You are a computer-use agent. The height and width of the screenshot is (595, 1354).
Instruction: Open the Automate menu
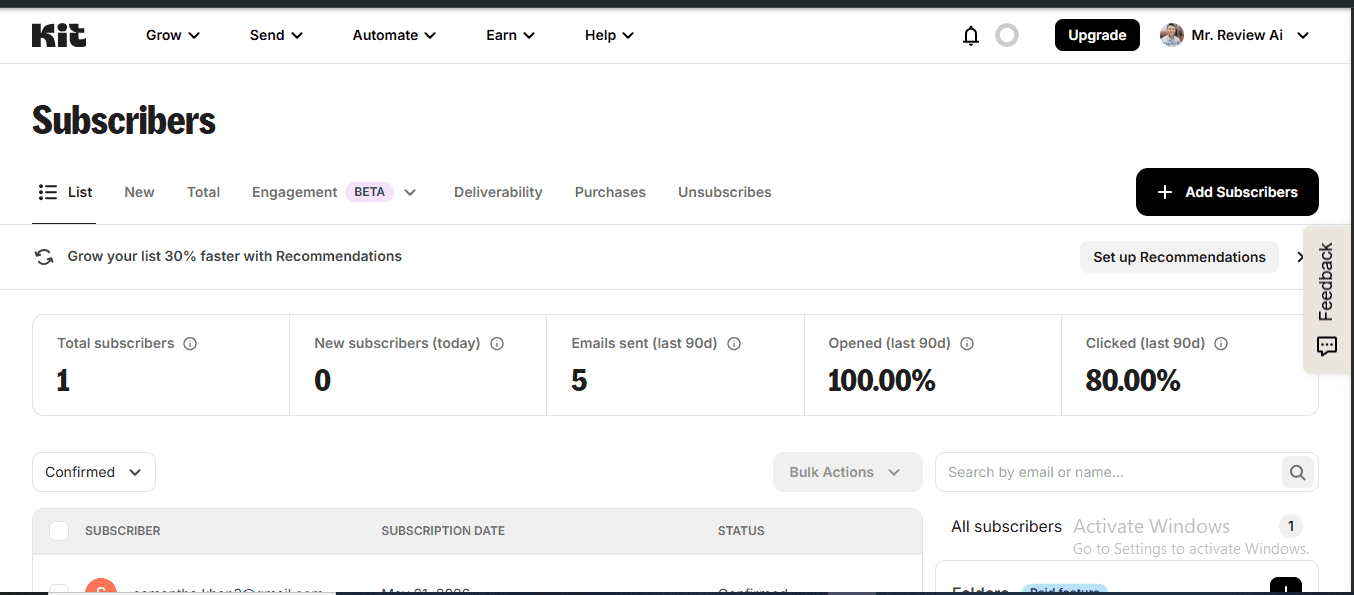click(x=394, y=35)
